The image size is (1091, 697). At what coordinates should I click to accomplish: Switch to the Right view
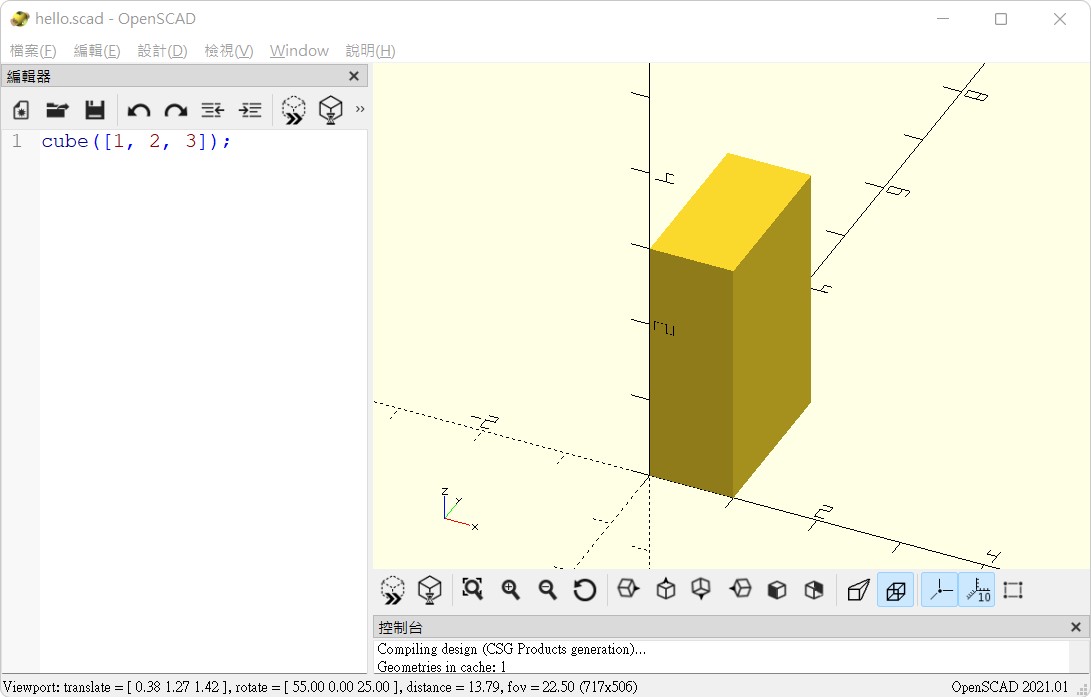[x=628, y=589]
